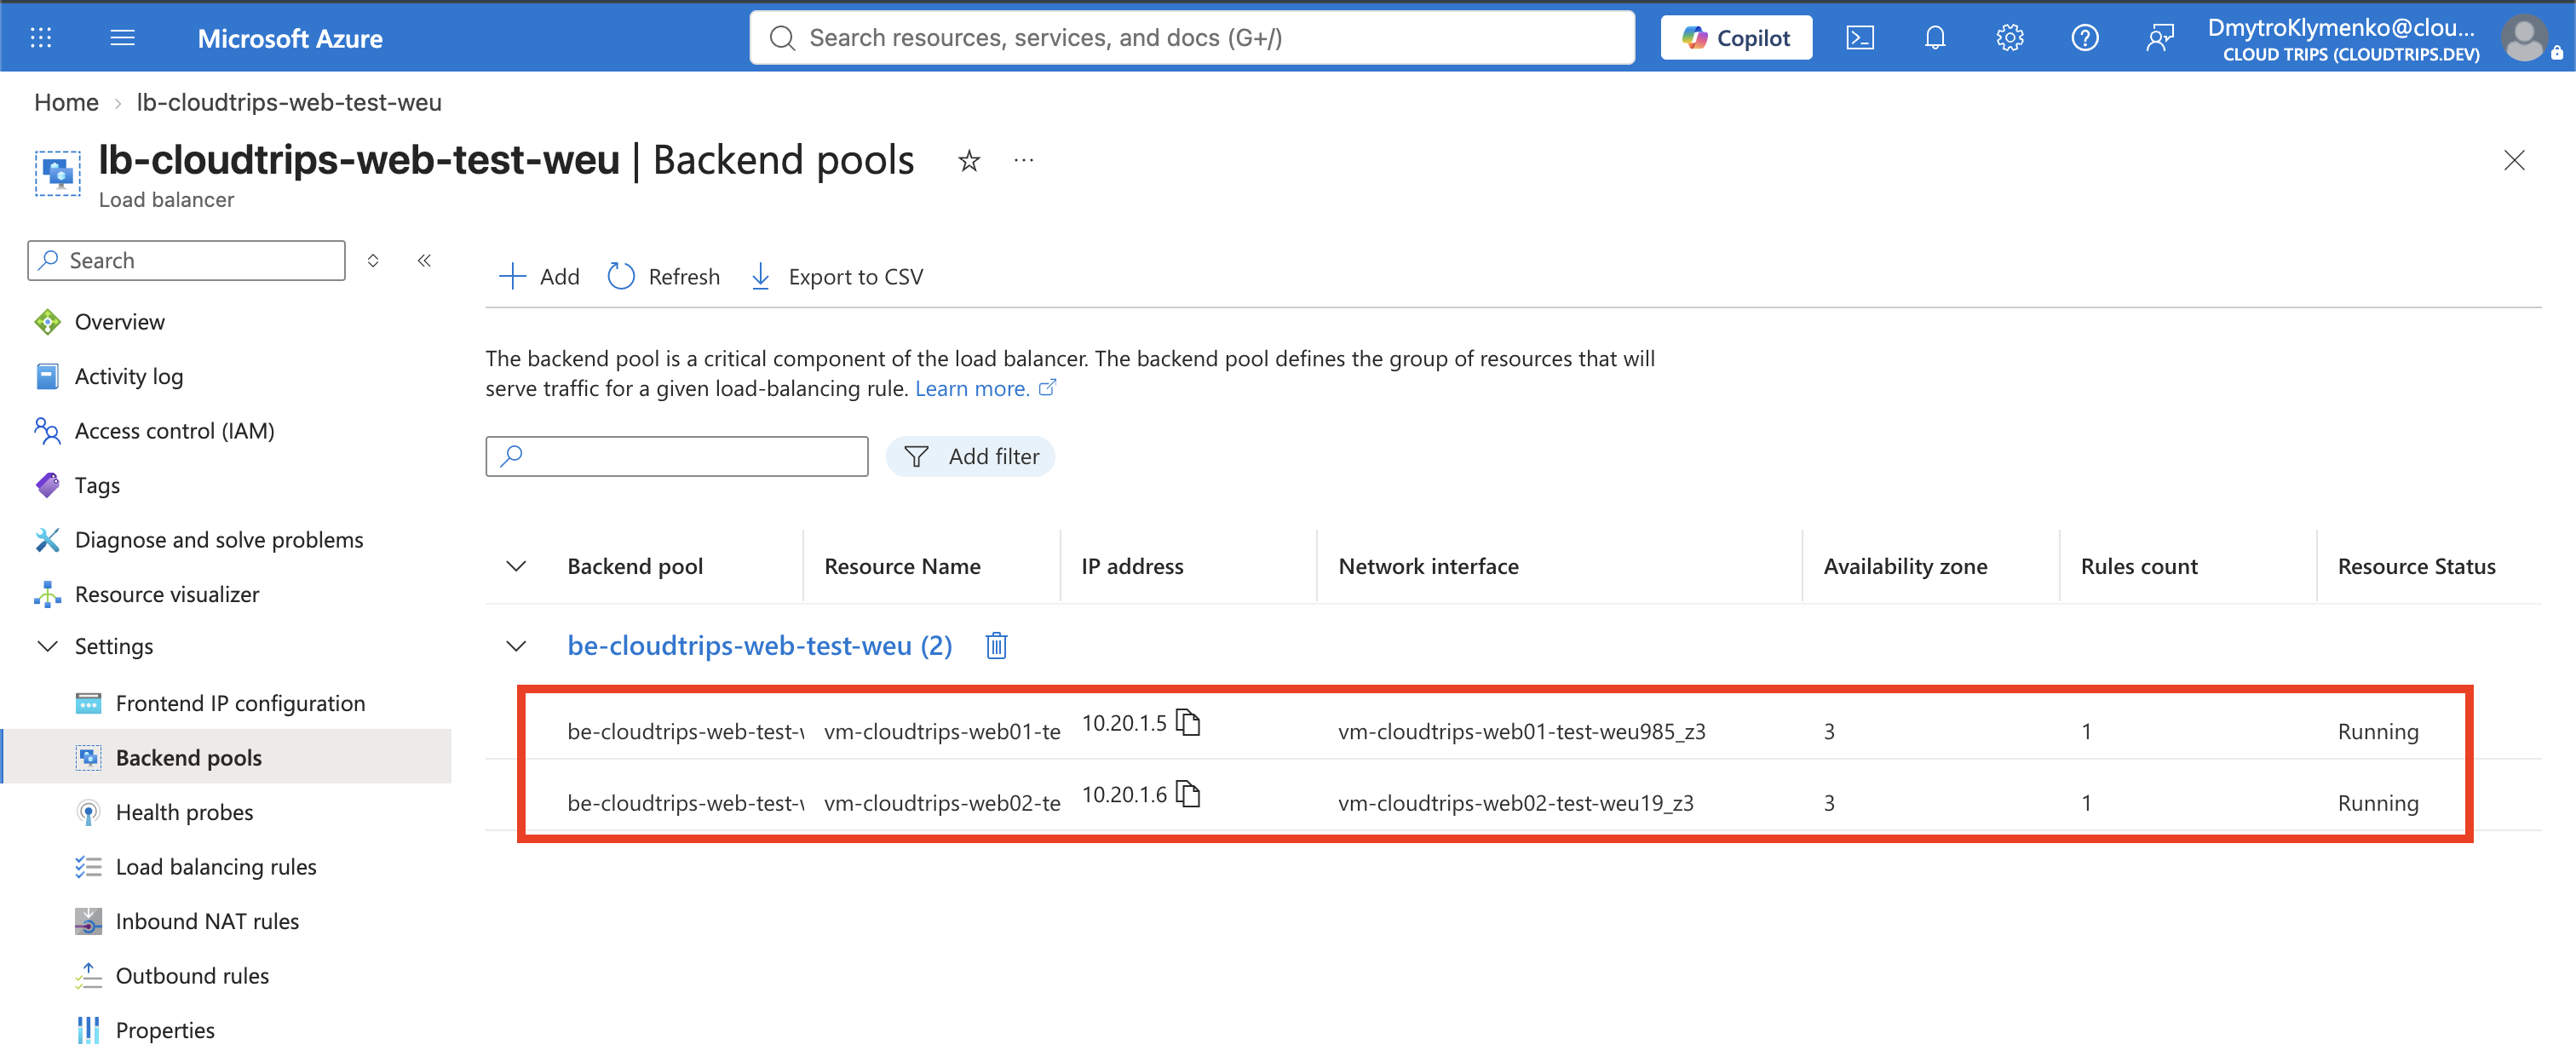Delete the be-cloudtrips-web-test-weu pool trash icon
2576x1056 pixels.
(996, 646)
